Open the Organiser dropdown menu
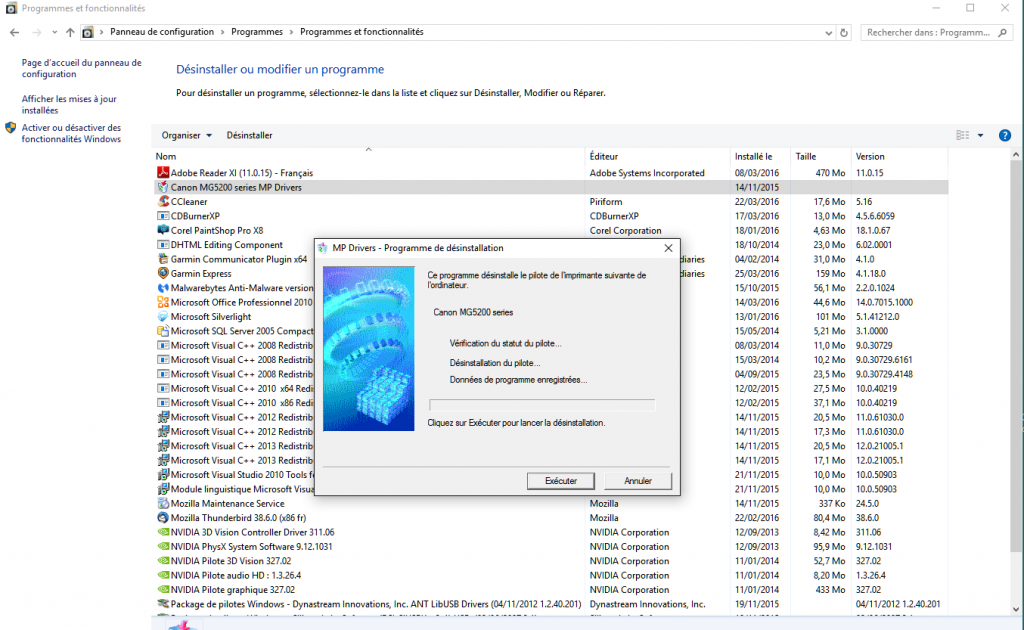The width and height of the screenshot is (1024, 630). (187, 135)
